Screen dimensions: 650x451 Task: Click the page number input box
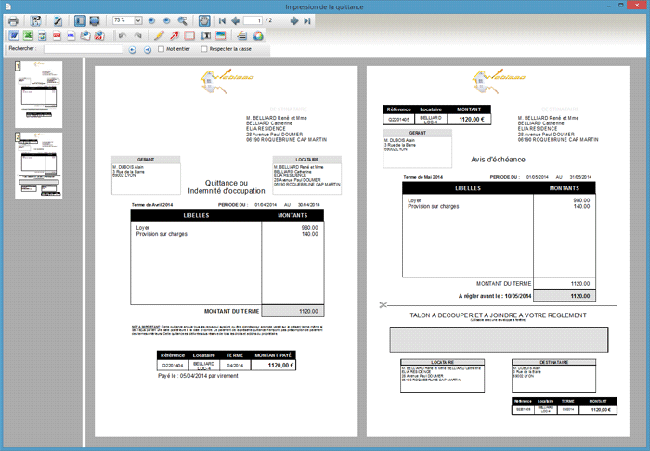[257, 20]
